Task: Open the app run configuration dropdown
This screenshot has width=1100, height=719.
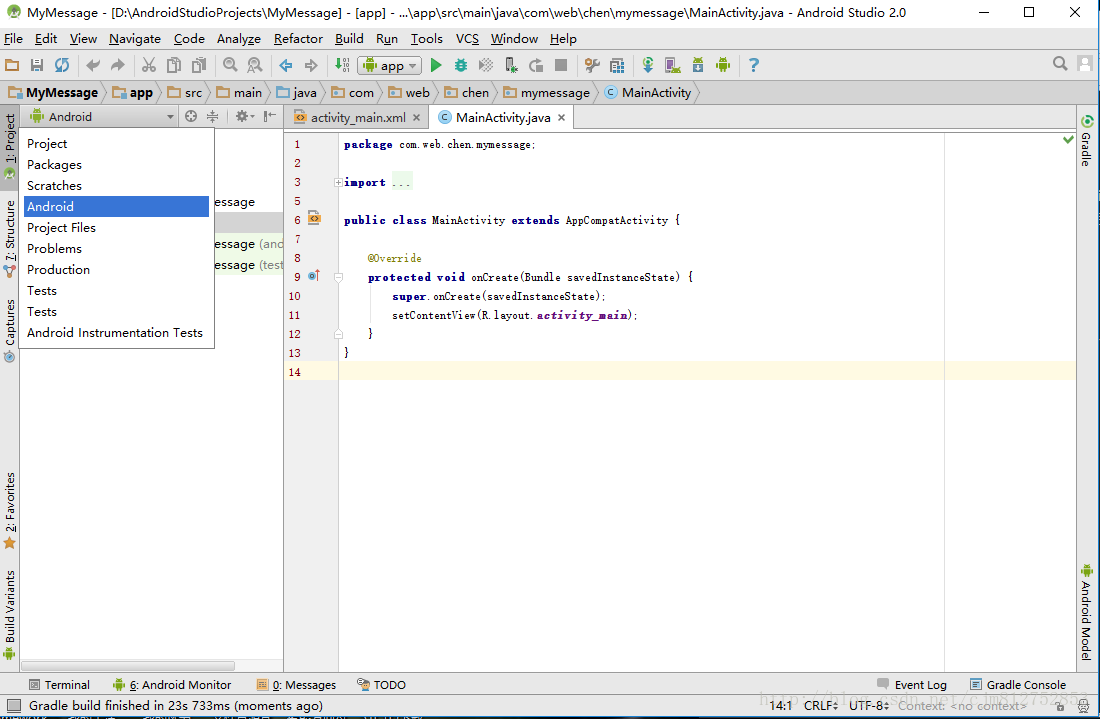Action: [389, 65]
